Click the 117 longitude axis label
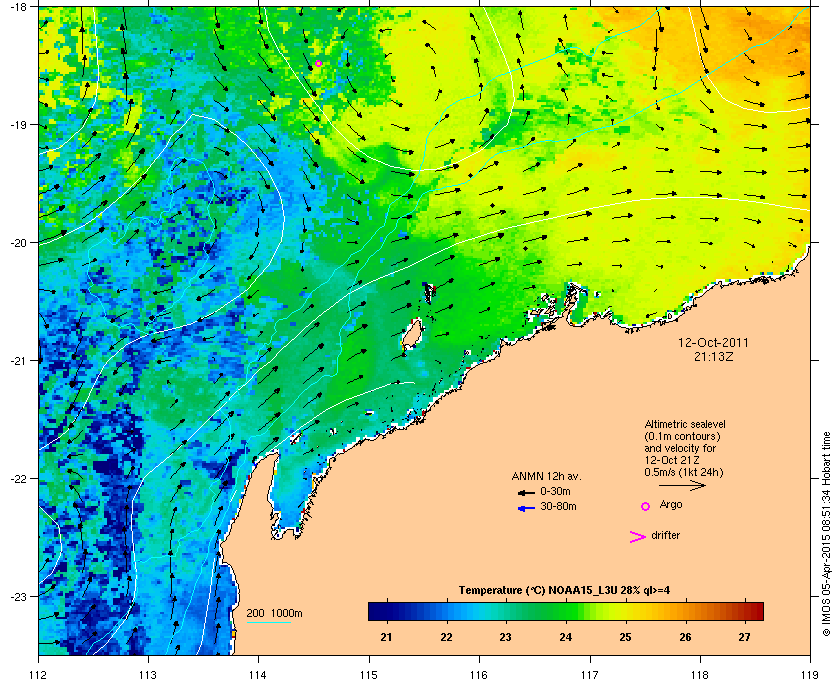The height and width of the screenshot is (680, 840). [589, 675]
